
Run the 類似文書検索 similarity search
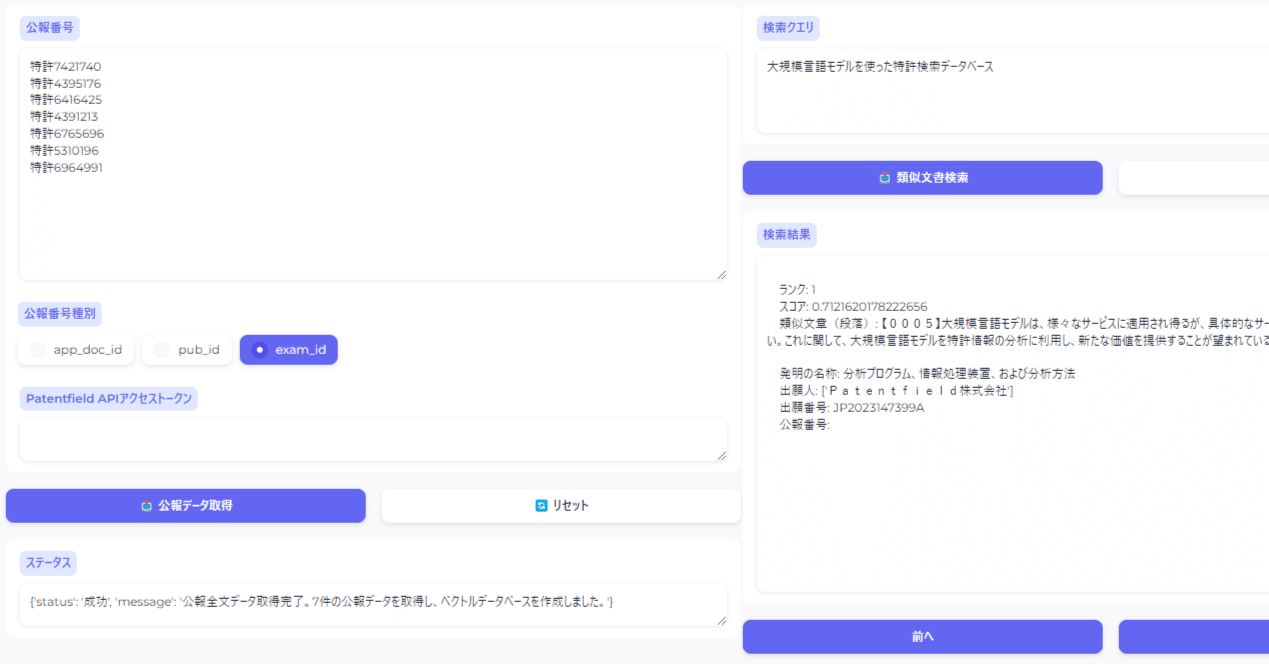coord(921,178)
